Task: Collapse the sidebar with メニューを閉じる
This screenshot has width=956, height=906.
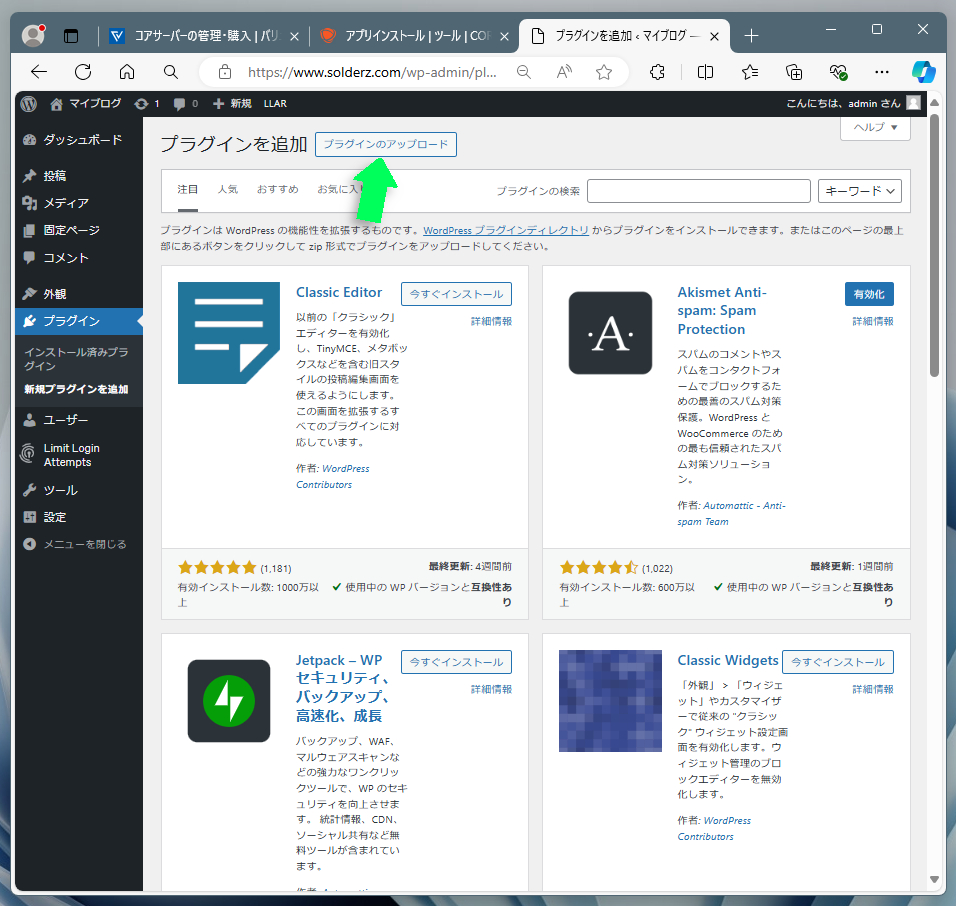Action: 79,544
